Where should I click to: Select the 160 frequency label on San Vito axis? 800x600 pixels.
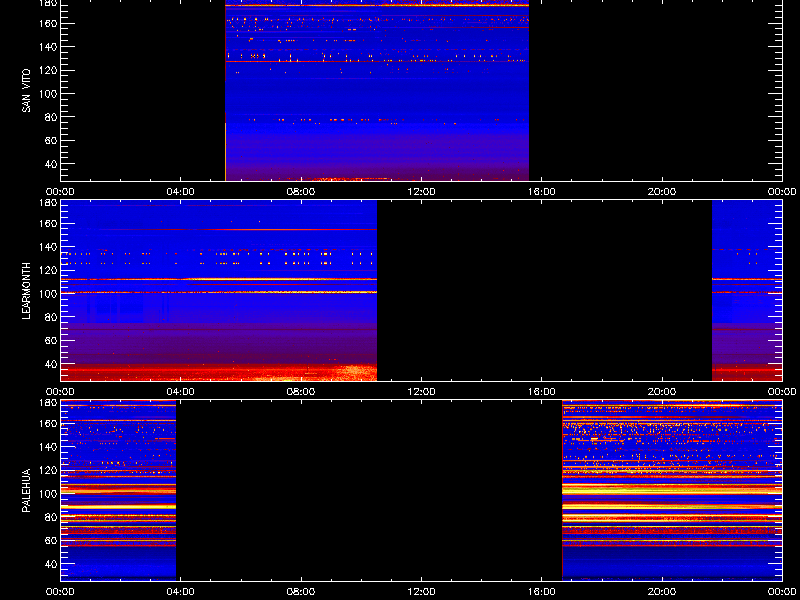tap(48, 23)
